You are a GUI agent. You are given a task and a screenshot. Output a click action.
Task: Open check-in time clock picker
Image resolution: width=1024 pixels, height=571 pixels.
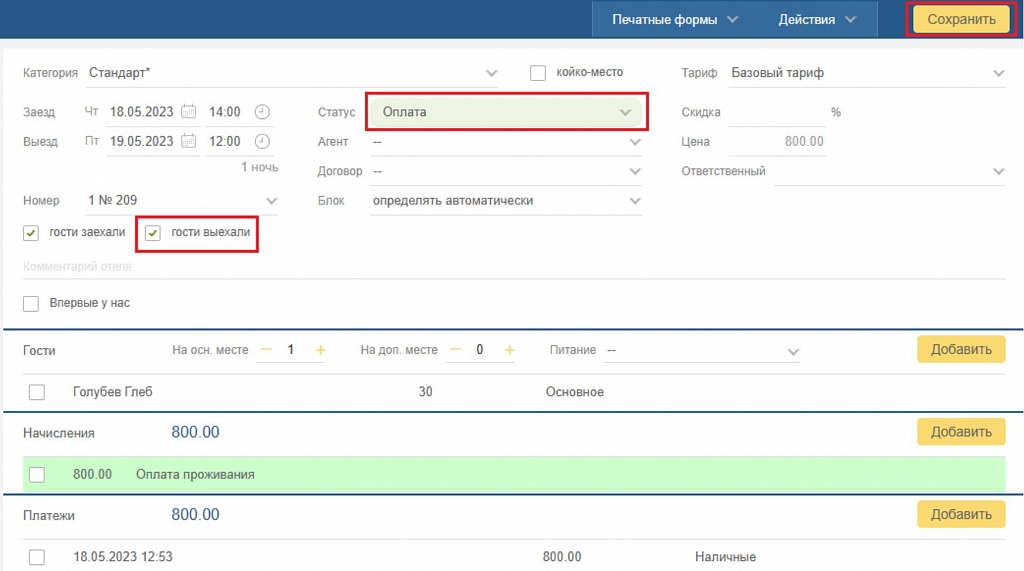(x=262, y=112)
